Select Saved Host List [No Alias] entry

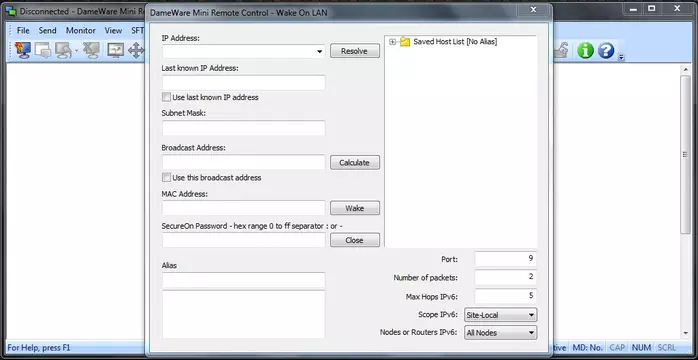tap(455, 42)
